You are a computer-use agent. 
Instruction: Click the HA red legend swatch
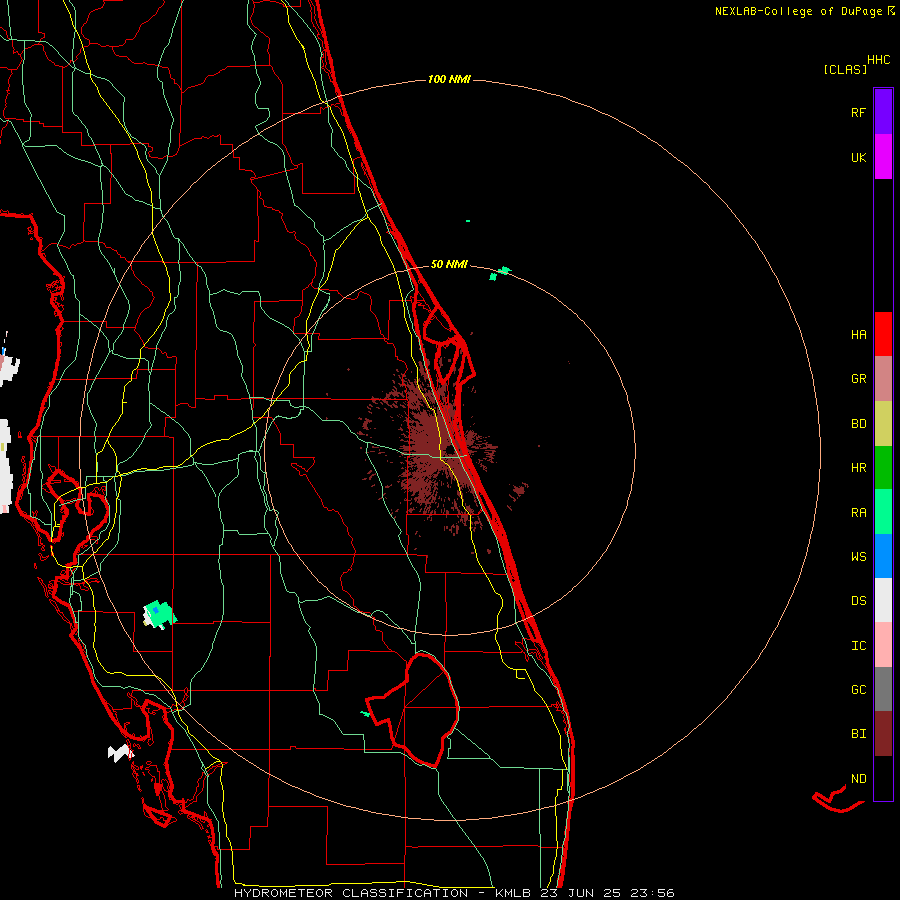pos(883,334)
